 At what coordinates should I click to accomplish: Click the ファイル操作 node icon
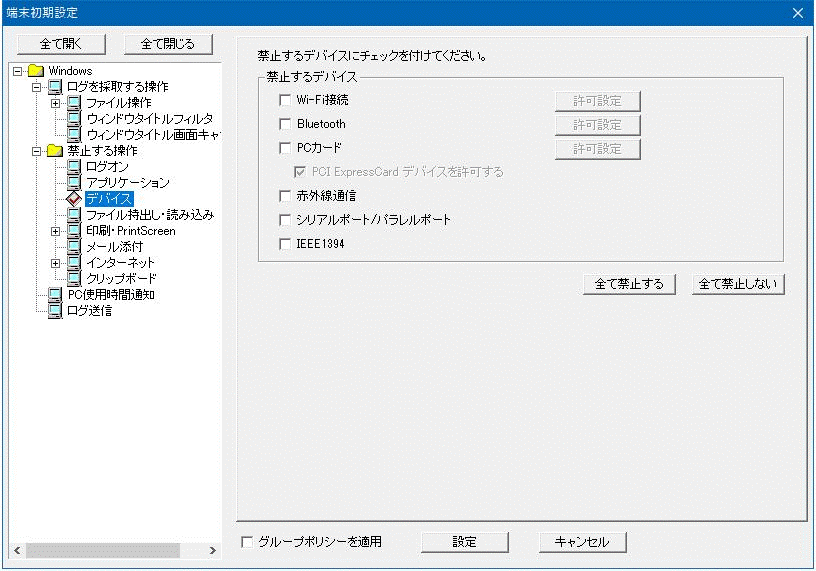click(x=74, y=103)
